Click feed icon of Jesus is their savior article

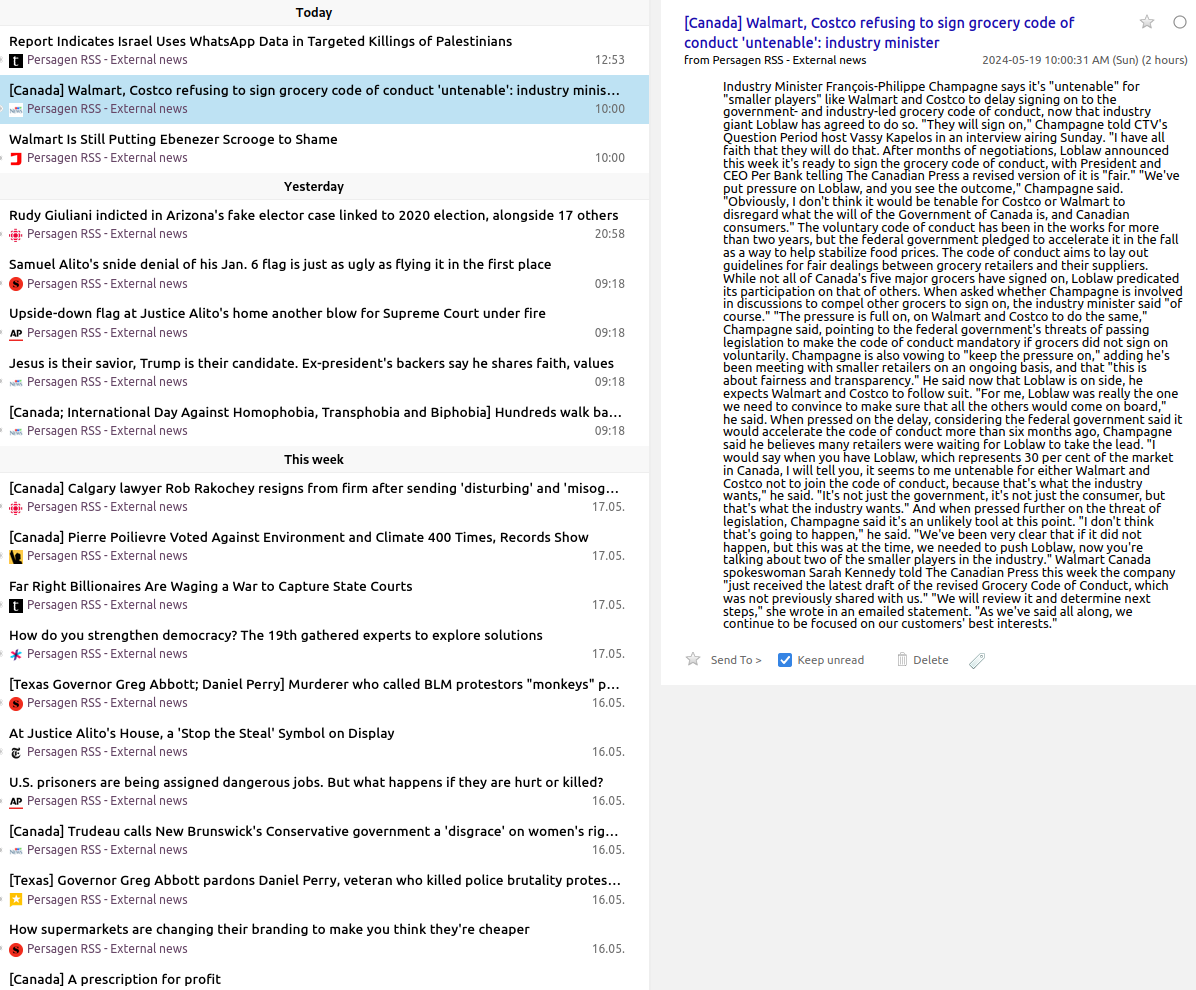point(16,382)
